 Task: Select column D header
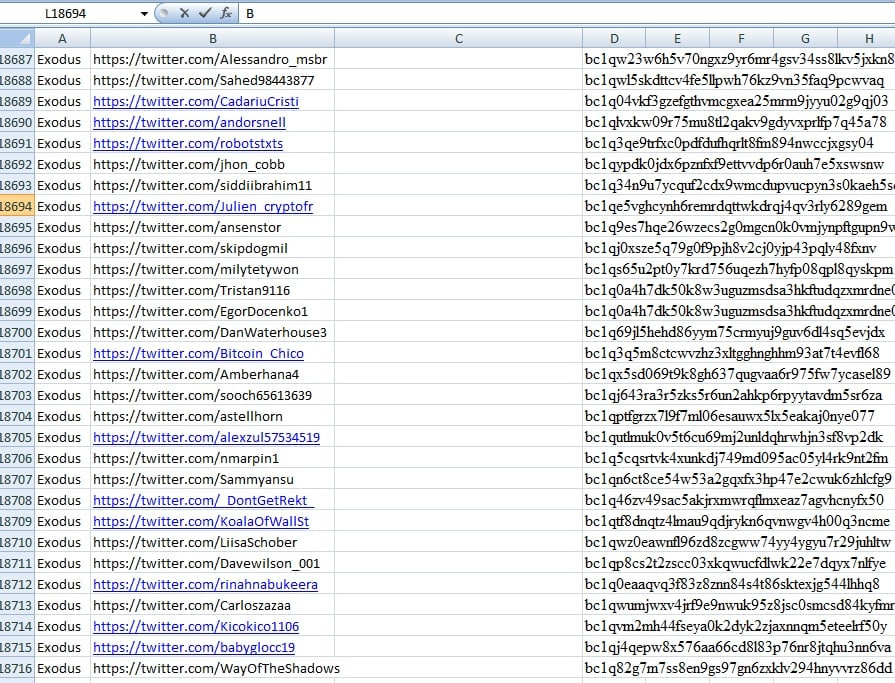[613, 38]
